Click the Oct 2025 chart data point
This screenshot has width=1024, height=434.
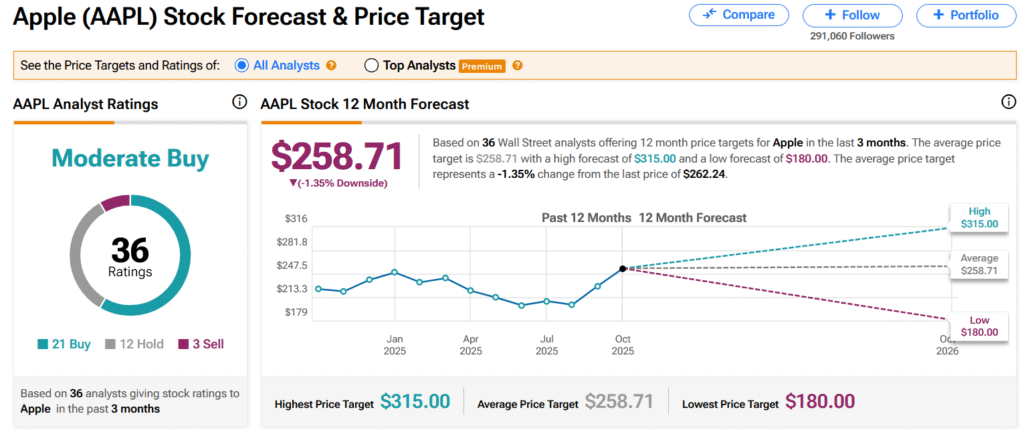pos(622,268)
